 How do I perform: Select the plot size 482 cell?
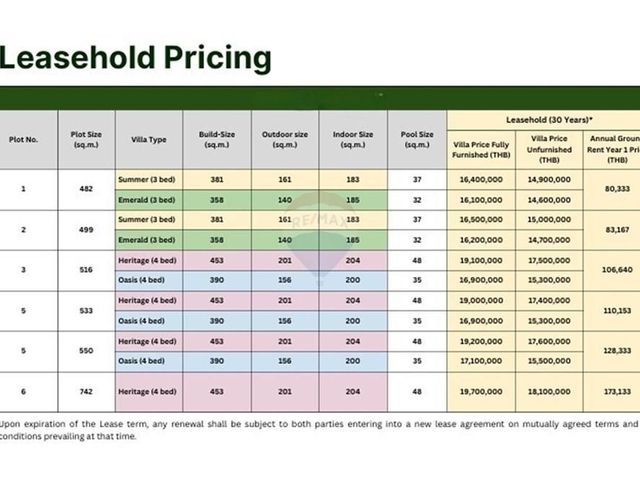(86, 189)
